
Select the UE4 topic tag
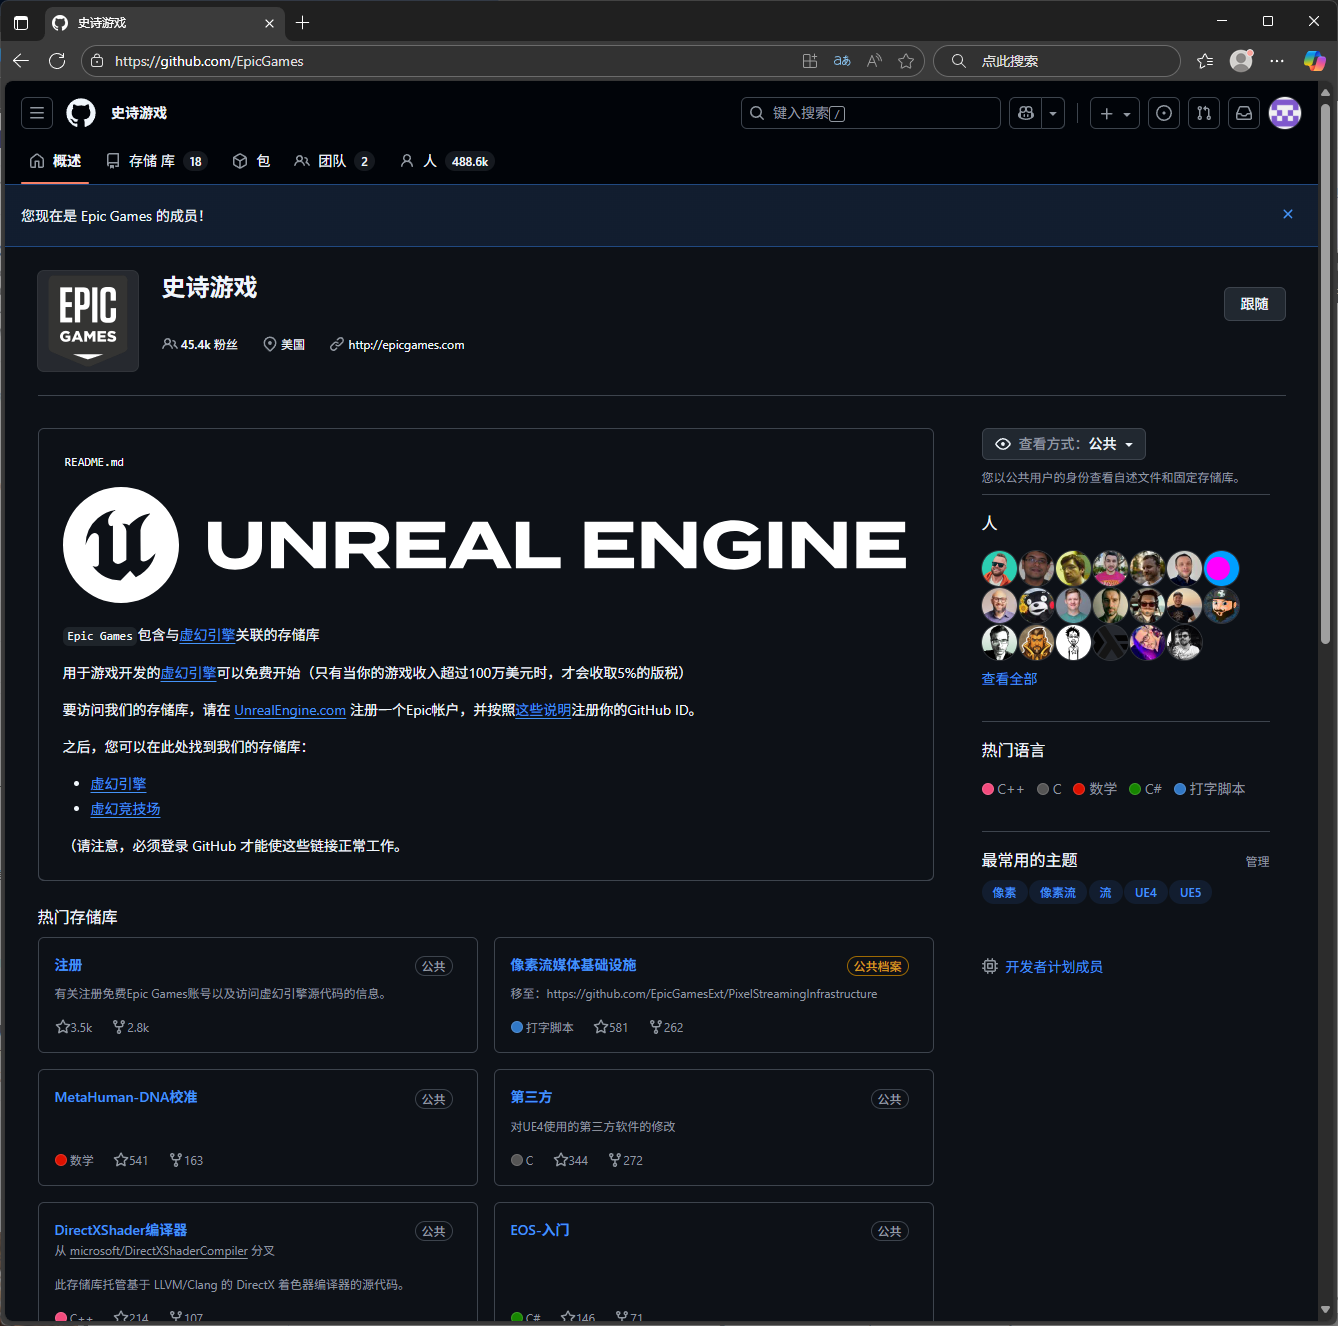[1146, 893]
